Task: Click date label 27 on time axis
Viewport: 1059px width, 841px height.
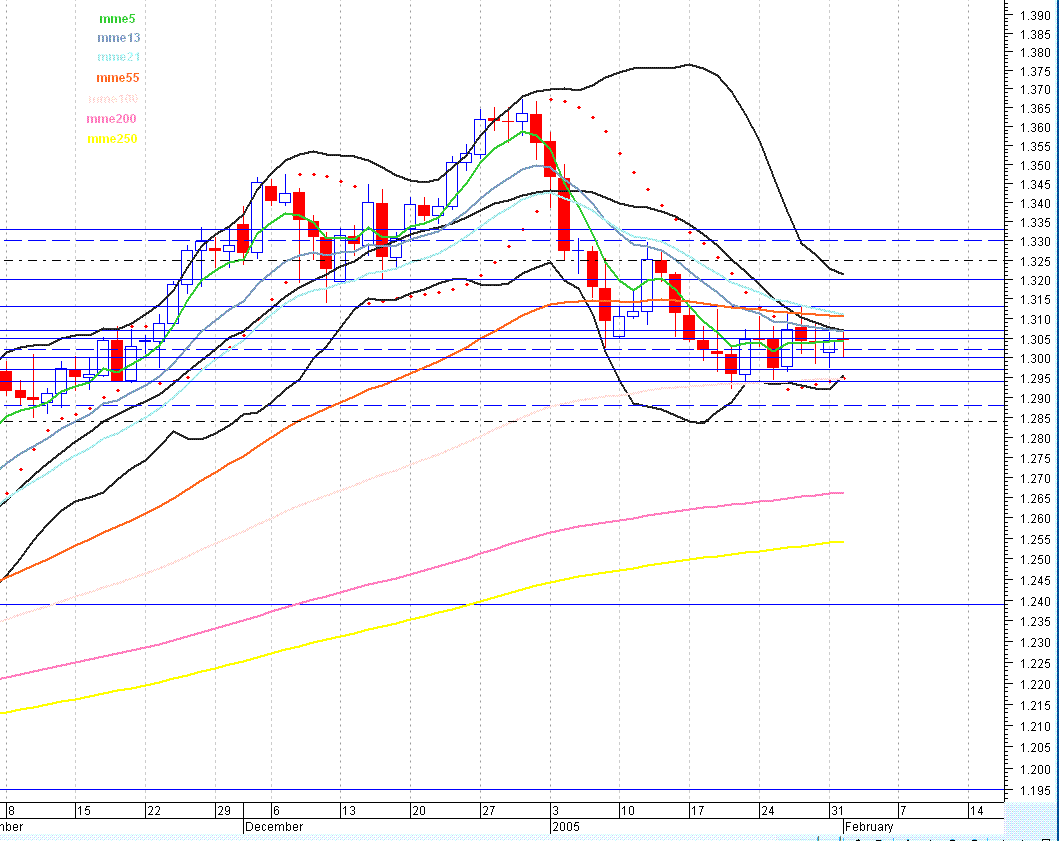Action: [488, 811]
